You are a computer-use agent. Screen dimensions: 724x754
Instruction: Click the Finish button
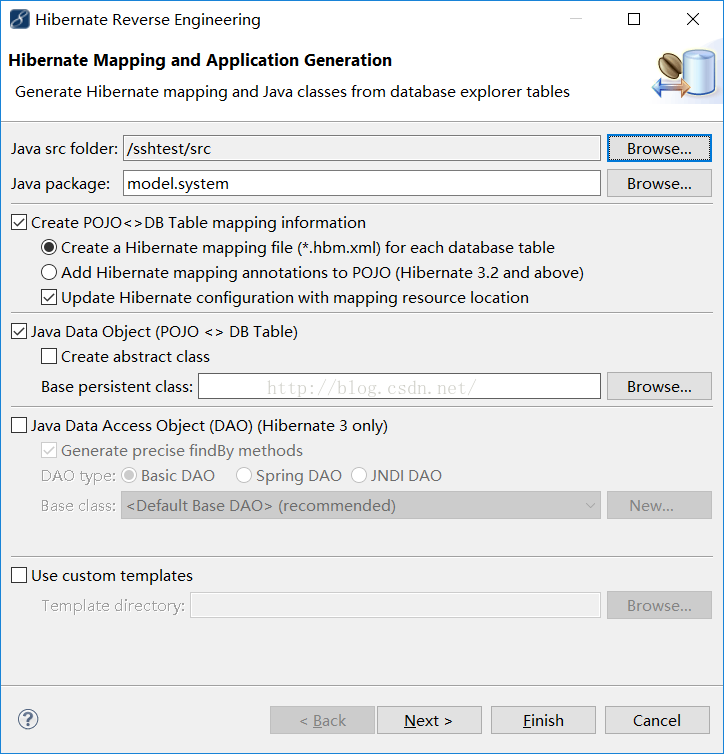coord(543,720)
